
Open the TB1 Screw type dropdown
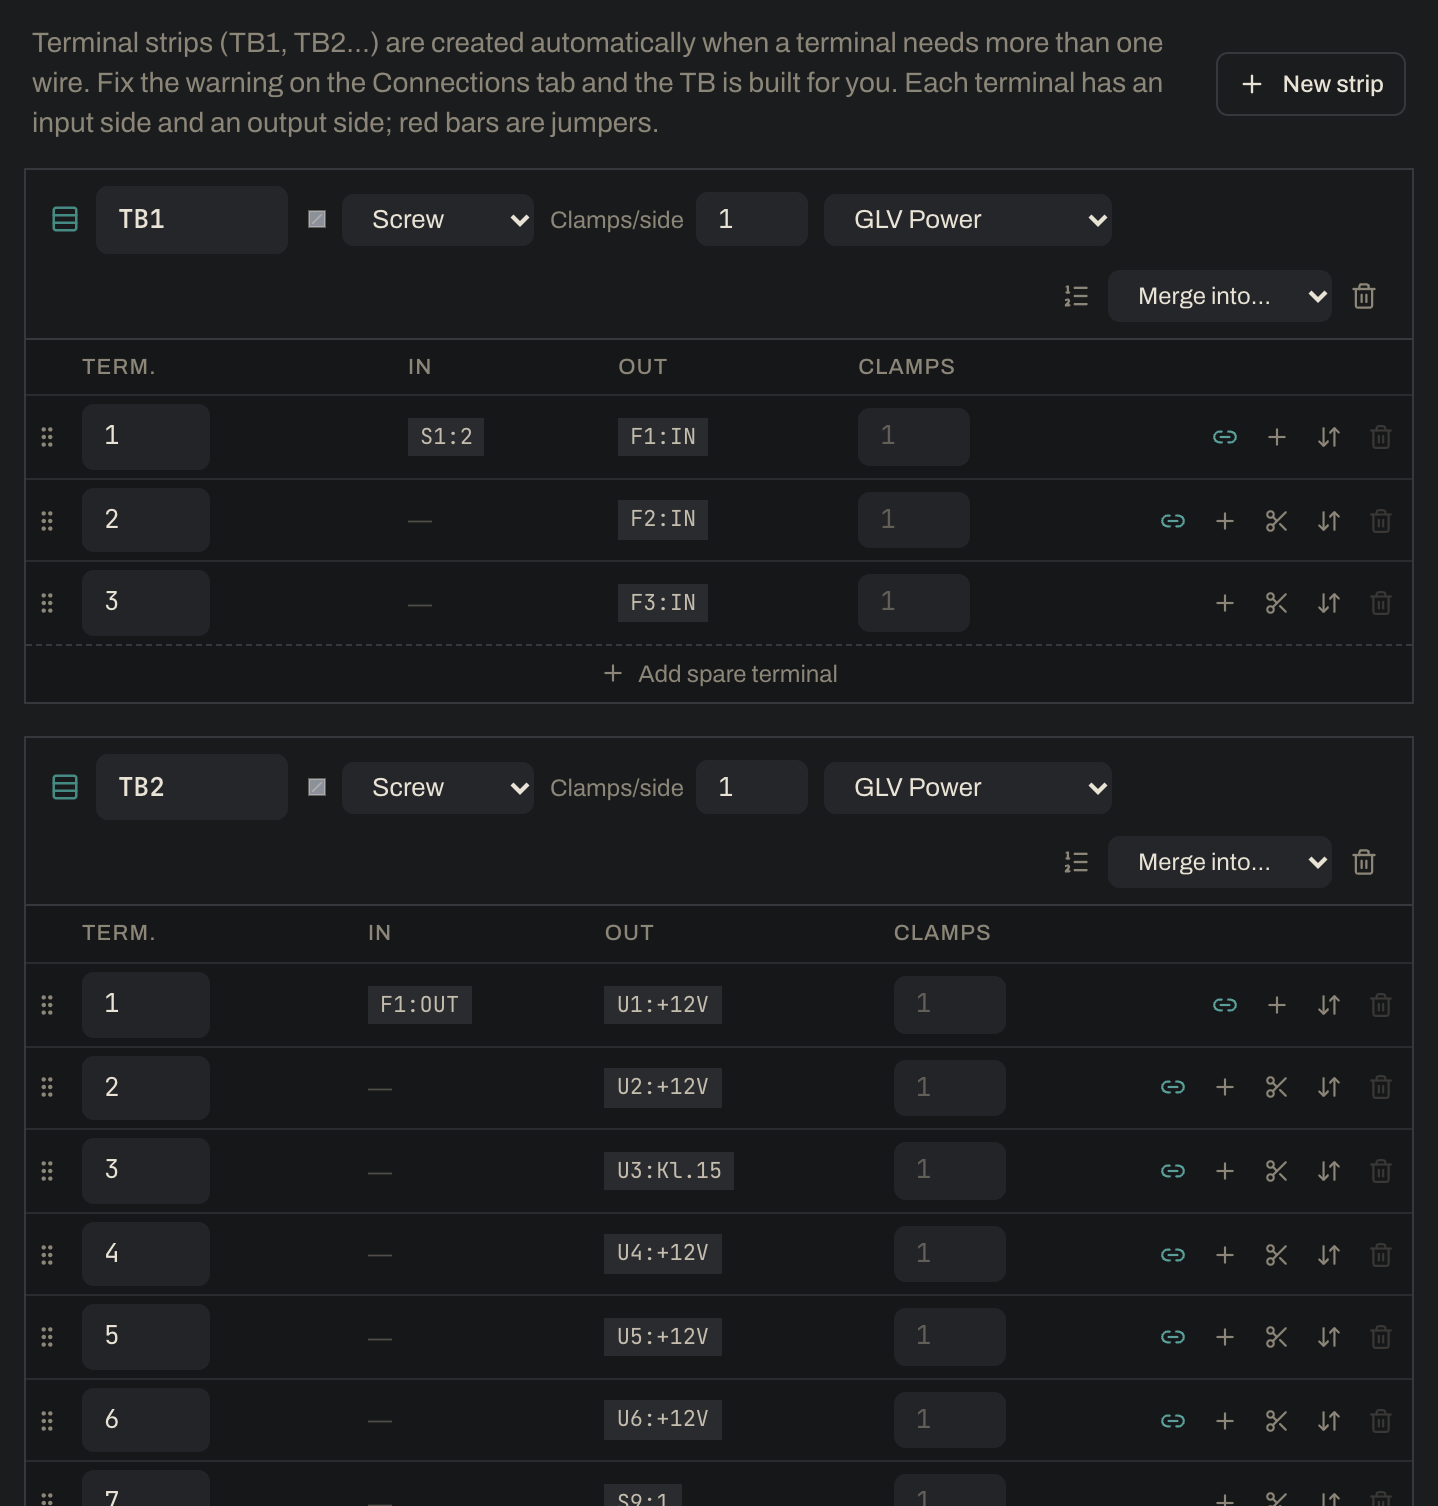438,220
